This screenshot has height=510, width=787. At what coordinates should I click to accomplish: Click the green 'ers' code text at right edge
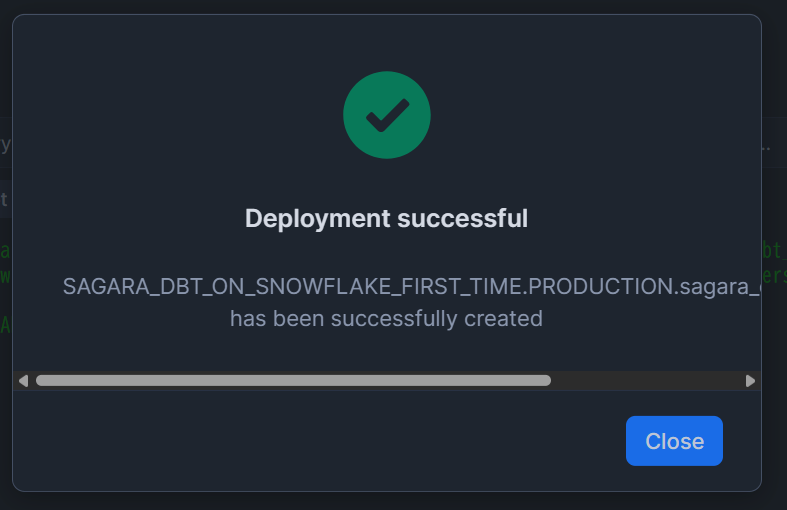click(x=774, y=276)
